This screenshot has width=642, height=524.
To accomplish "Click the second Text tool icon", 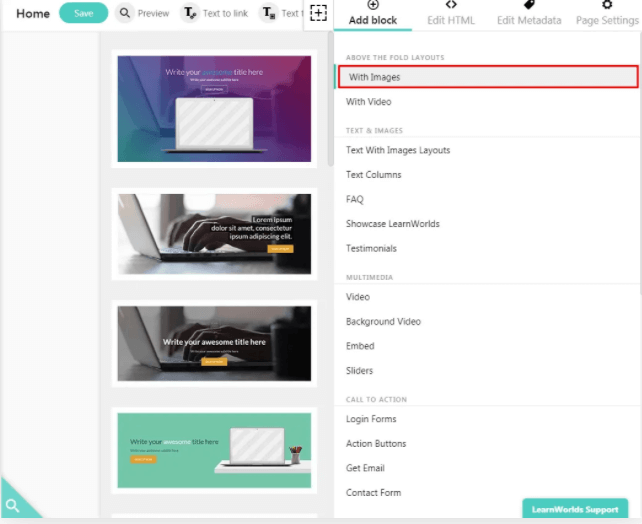I will pyautogui.click(x=269, y=13).
